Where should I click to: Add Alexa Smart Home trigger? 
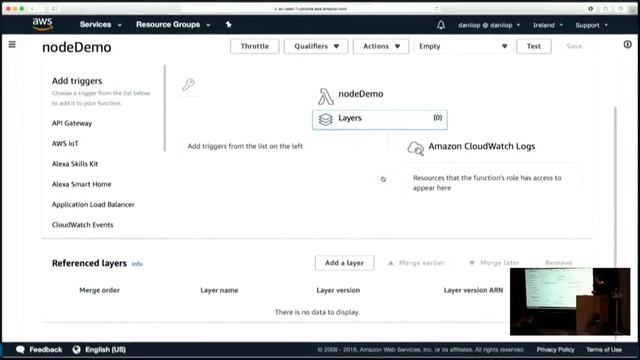coord(82,184)
